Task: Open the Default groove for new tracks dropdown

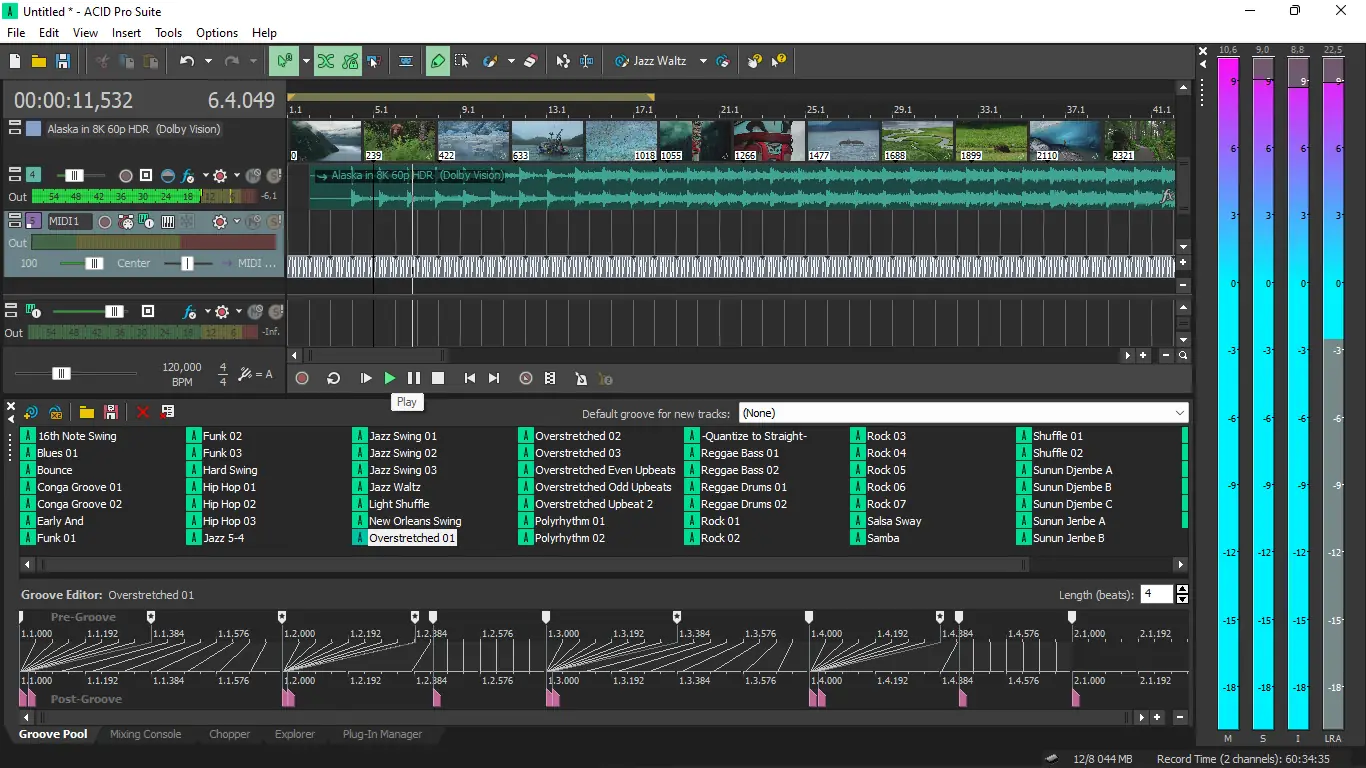Action: coord(1180,413)
